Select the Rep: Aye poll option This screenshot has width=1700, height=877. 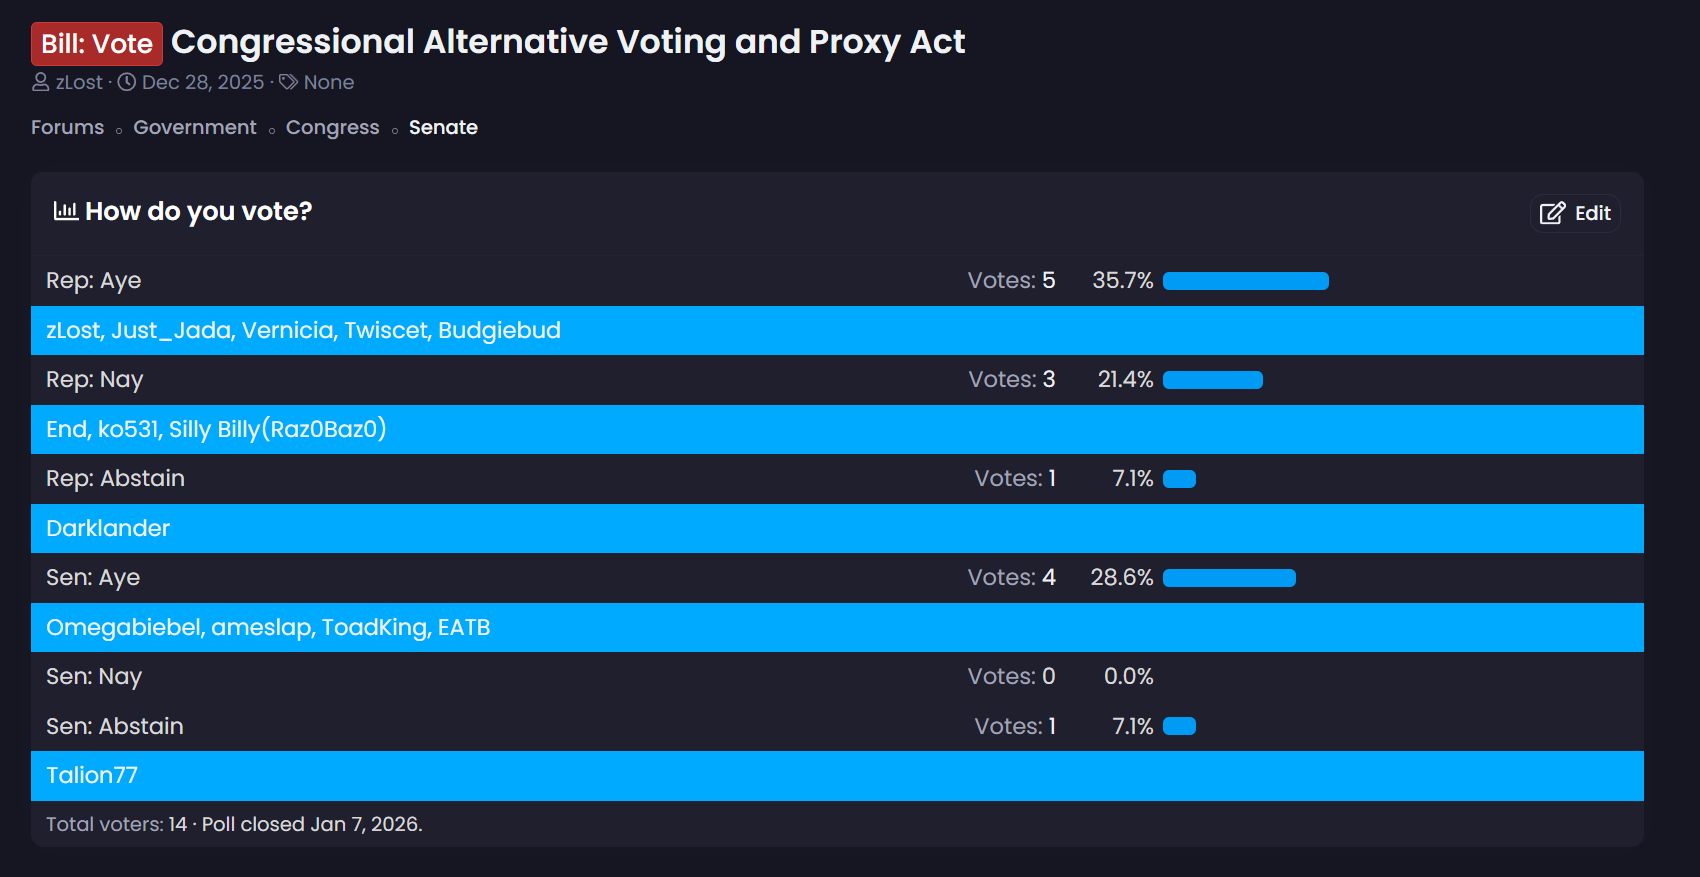[x=94, y=281]
